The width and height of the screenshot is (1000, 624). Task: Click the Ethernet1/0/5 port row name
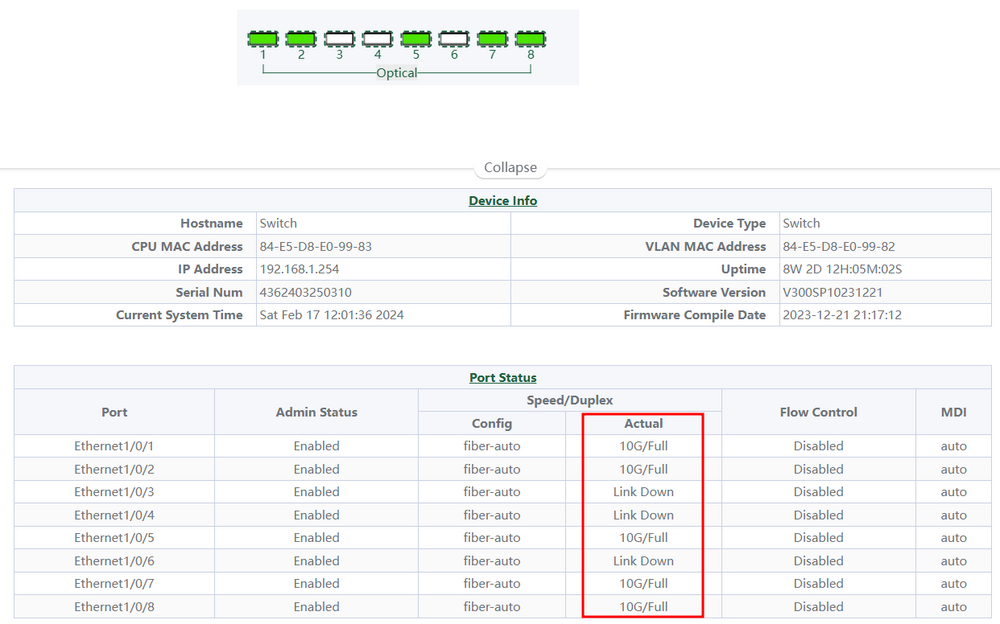[114, 538]
